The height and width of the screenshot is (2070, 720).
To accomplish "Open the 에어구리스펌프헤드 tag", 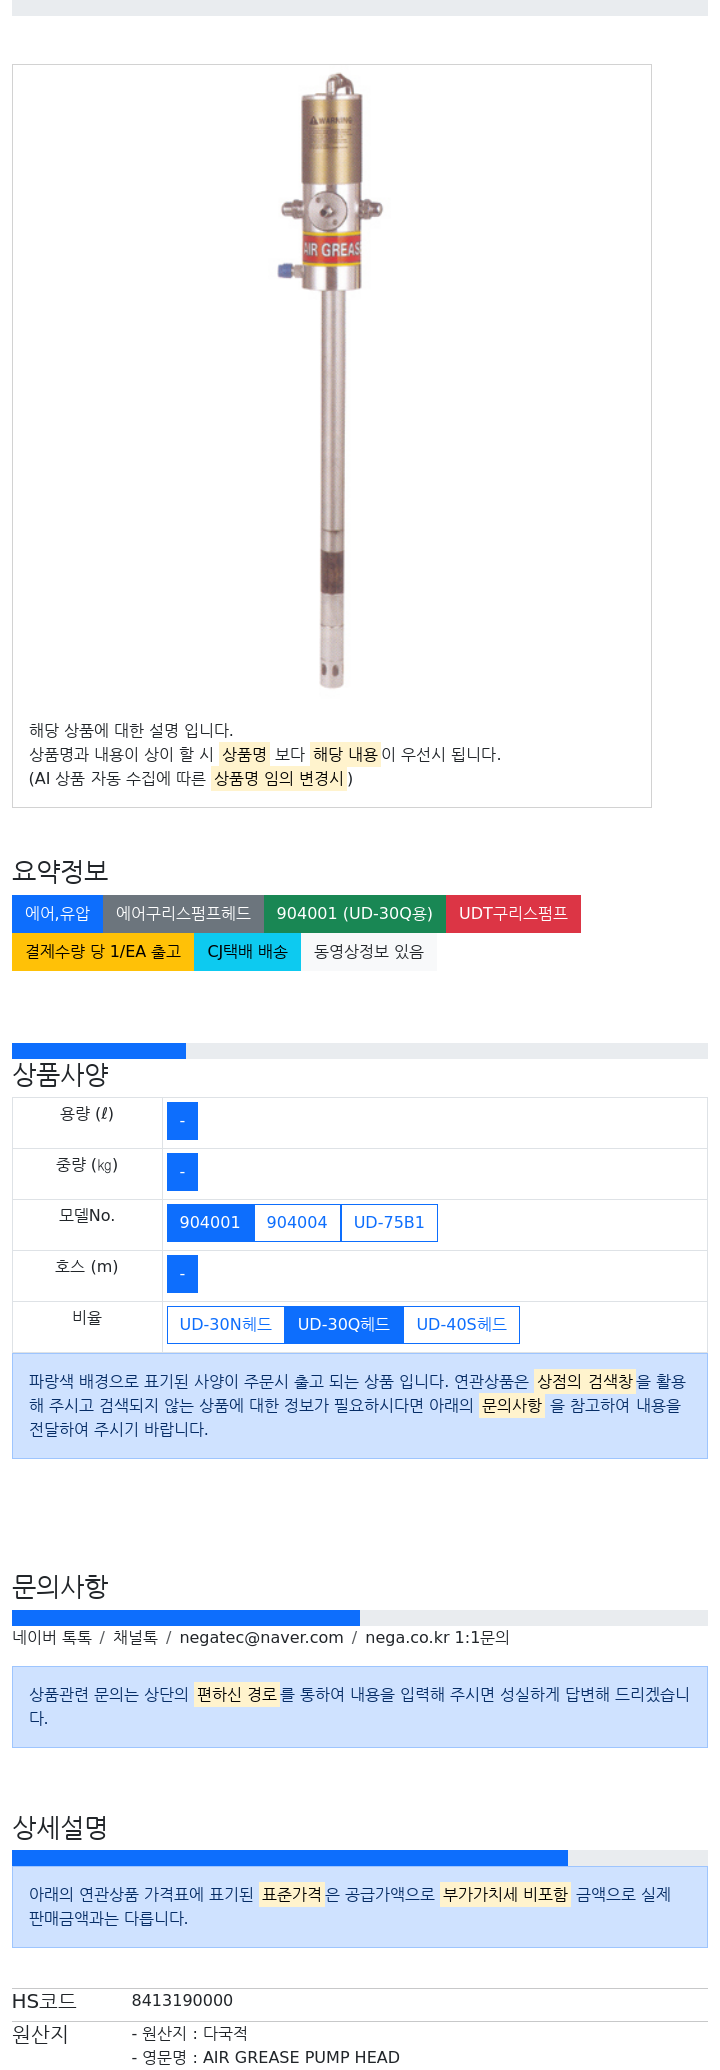I will click(183, 914).
